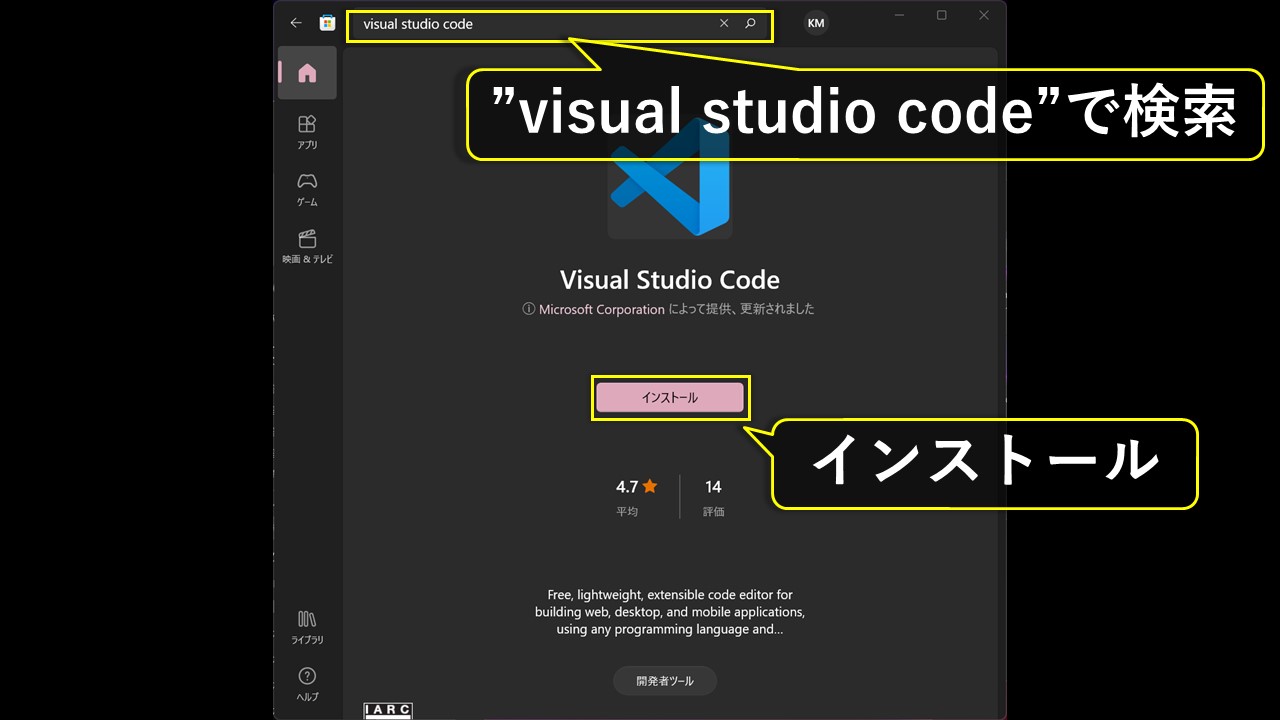Open ライブラリ in the sidebar
This screenshot has width=1280, height=720.
pyautogui.click(x=307, y=627)
